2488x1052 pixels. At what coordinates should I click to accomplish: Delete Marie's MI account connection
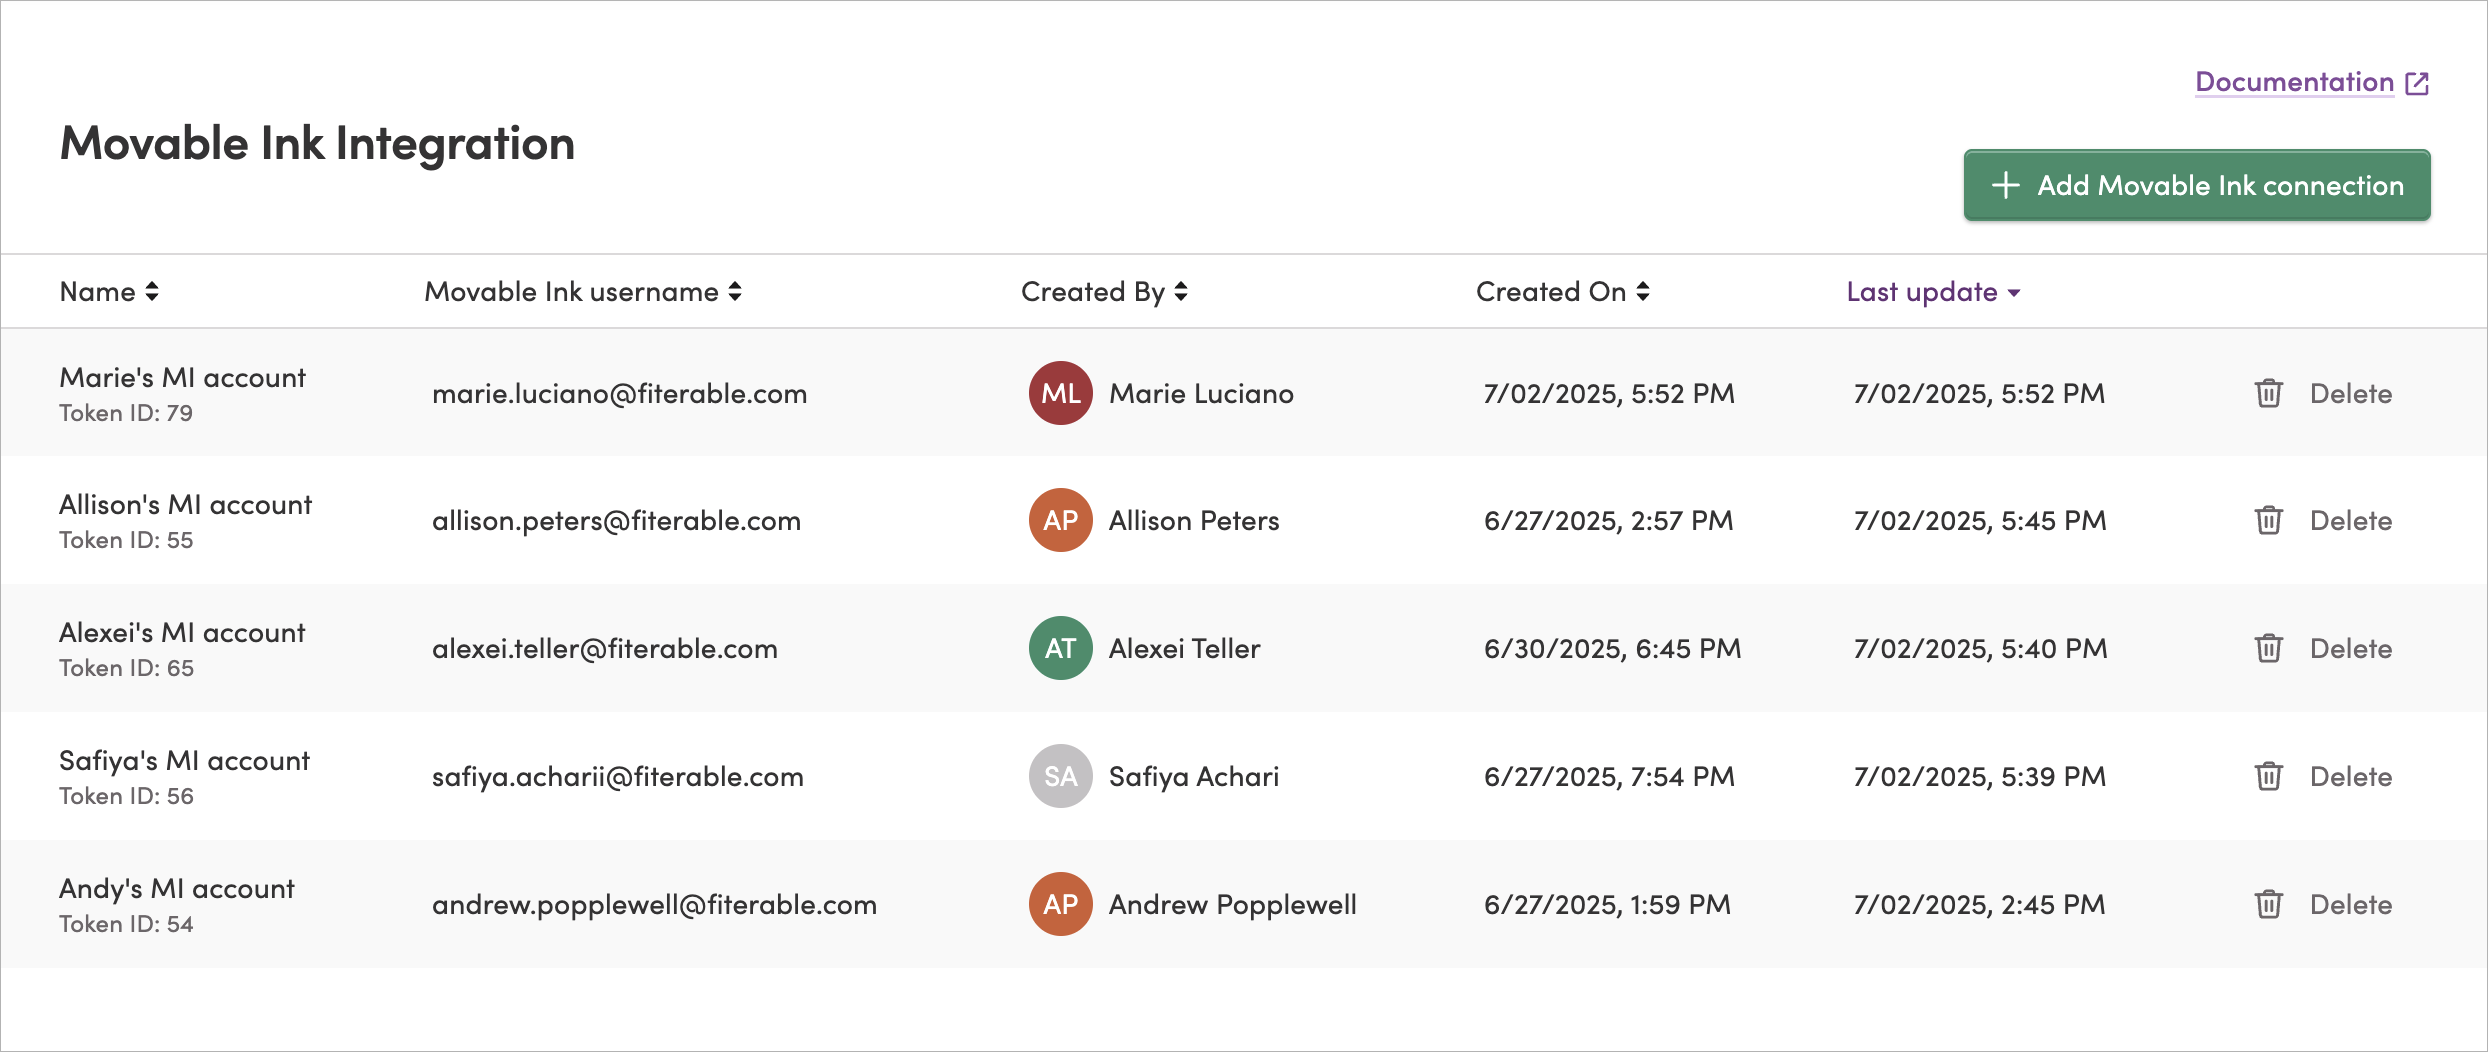[2323, 393]
